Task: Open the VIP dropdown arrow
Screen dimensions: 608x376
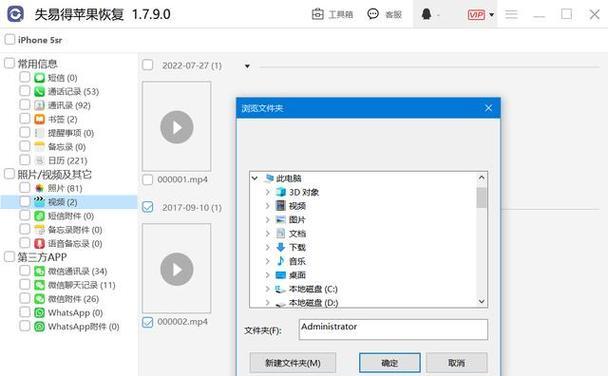Action: coord(492,15)
